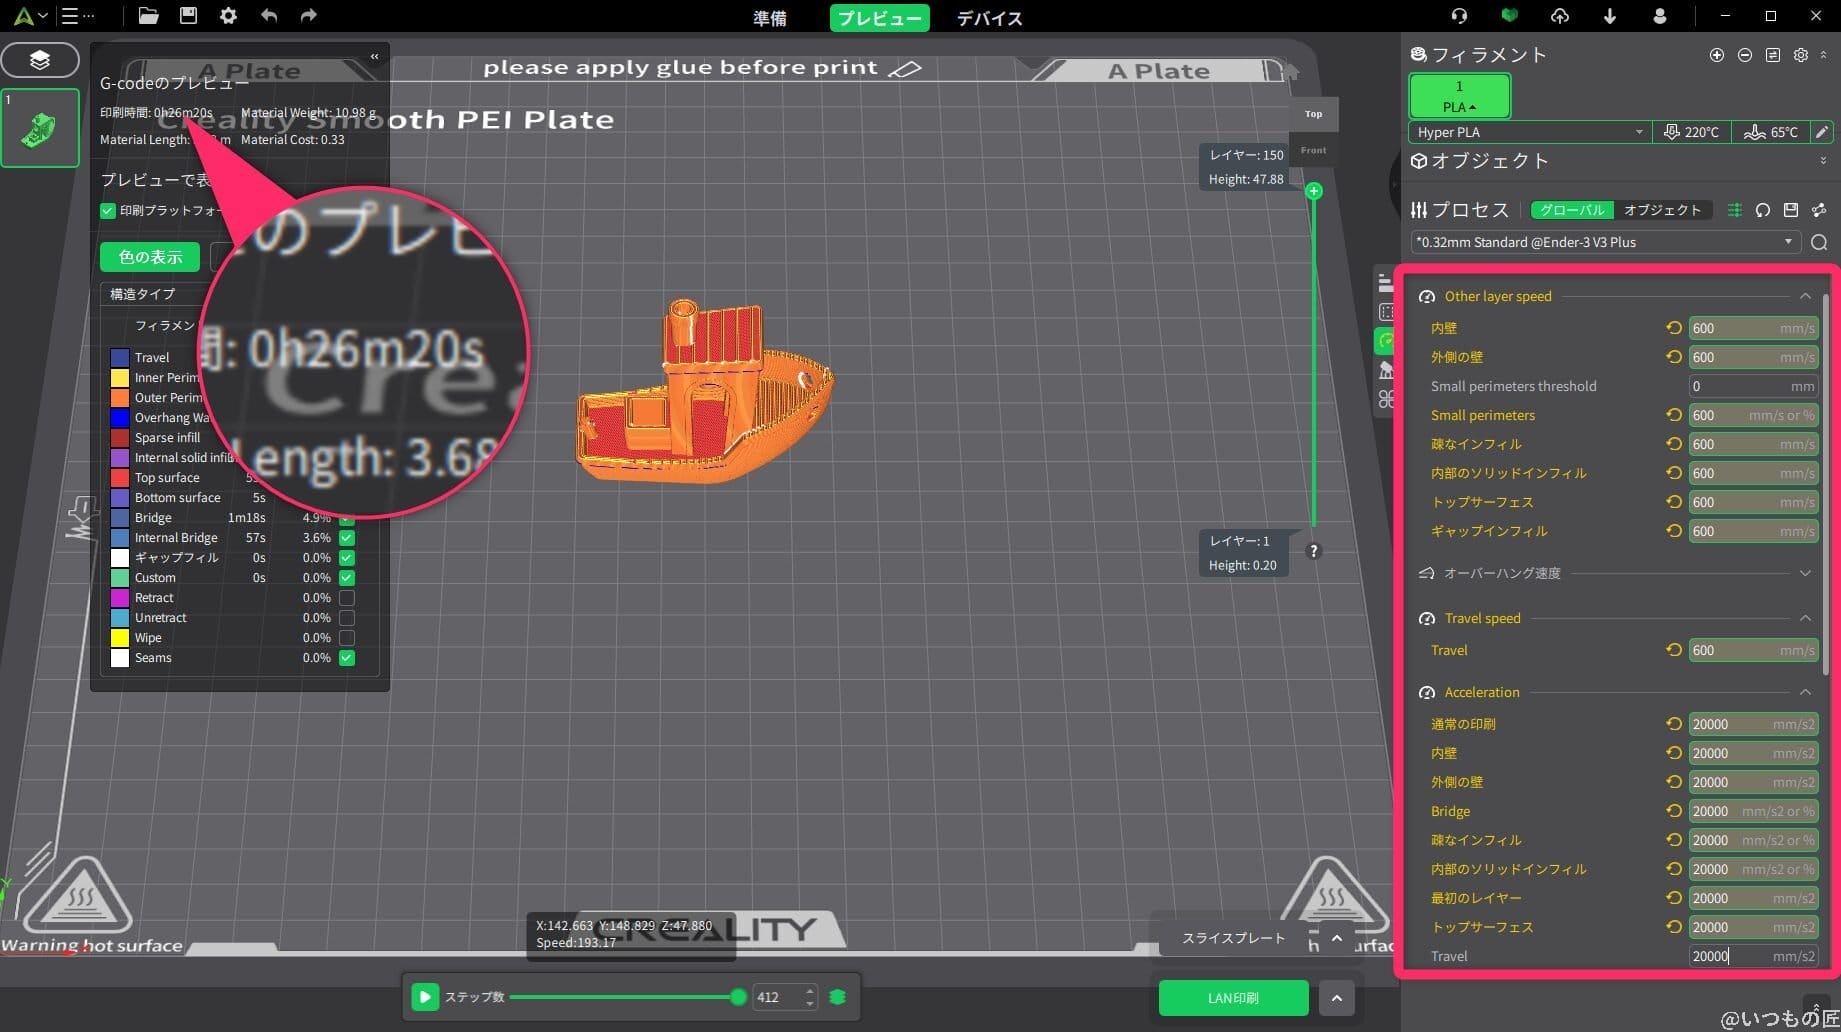Toggle the Bridge structure type checkbox

[x=346, y=517]
